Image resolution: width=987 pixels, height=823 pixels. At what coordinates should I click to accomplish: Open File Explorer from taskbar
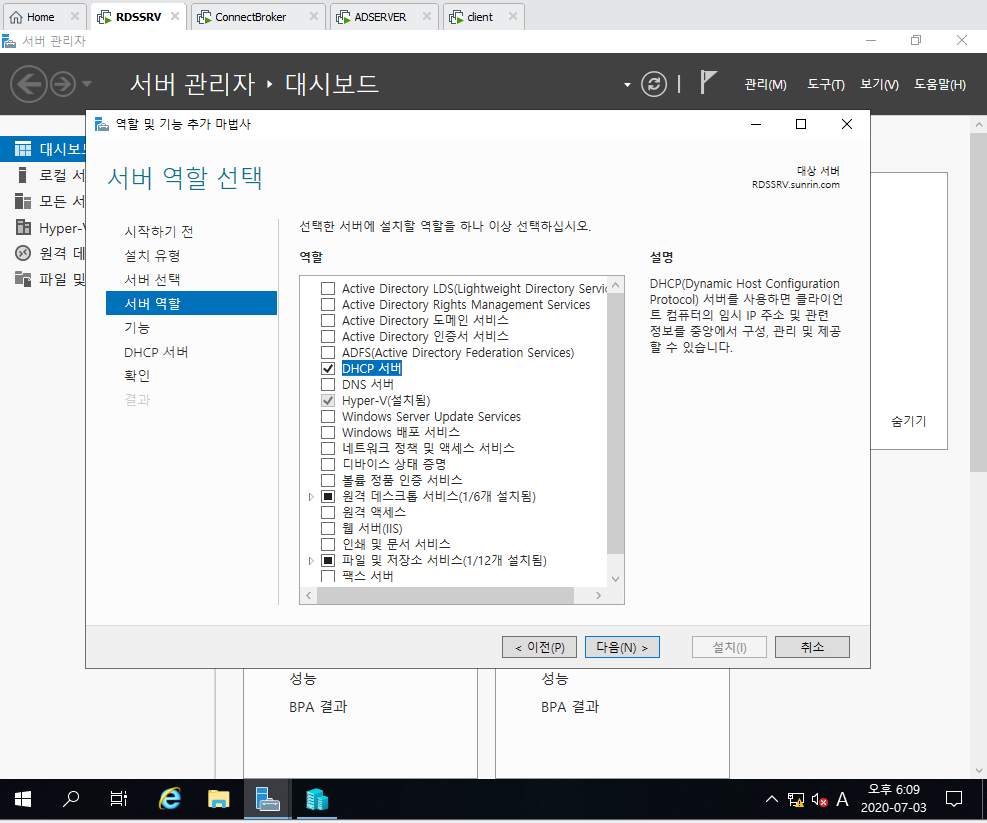[218, 800]
